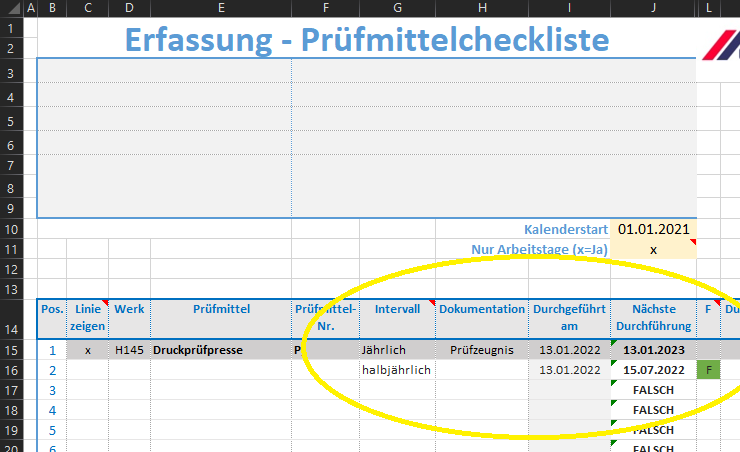Image resolution: width=740 pixels, height=452 pixels.
Task: Select column D header
Action: pos(129,8)
